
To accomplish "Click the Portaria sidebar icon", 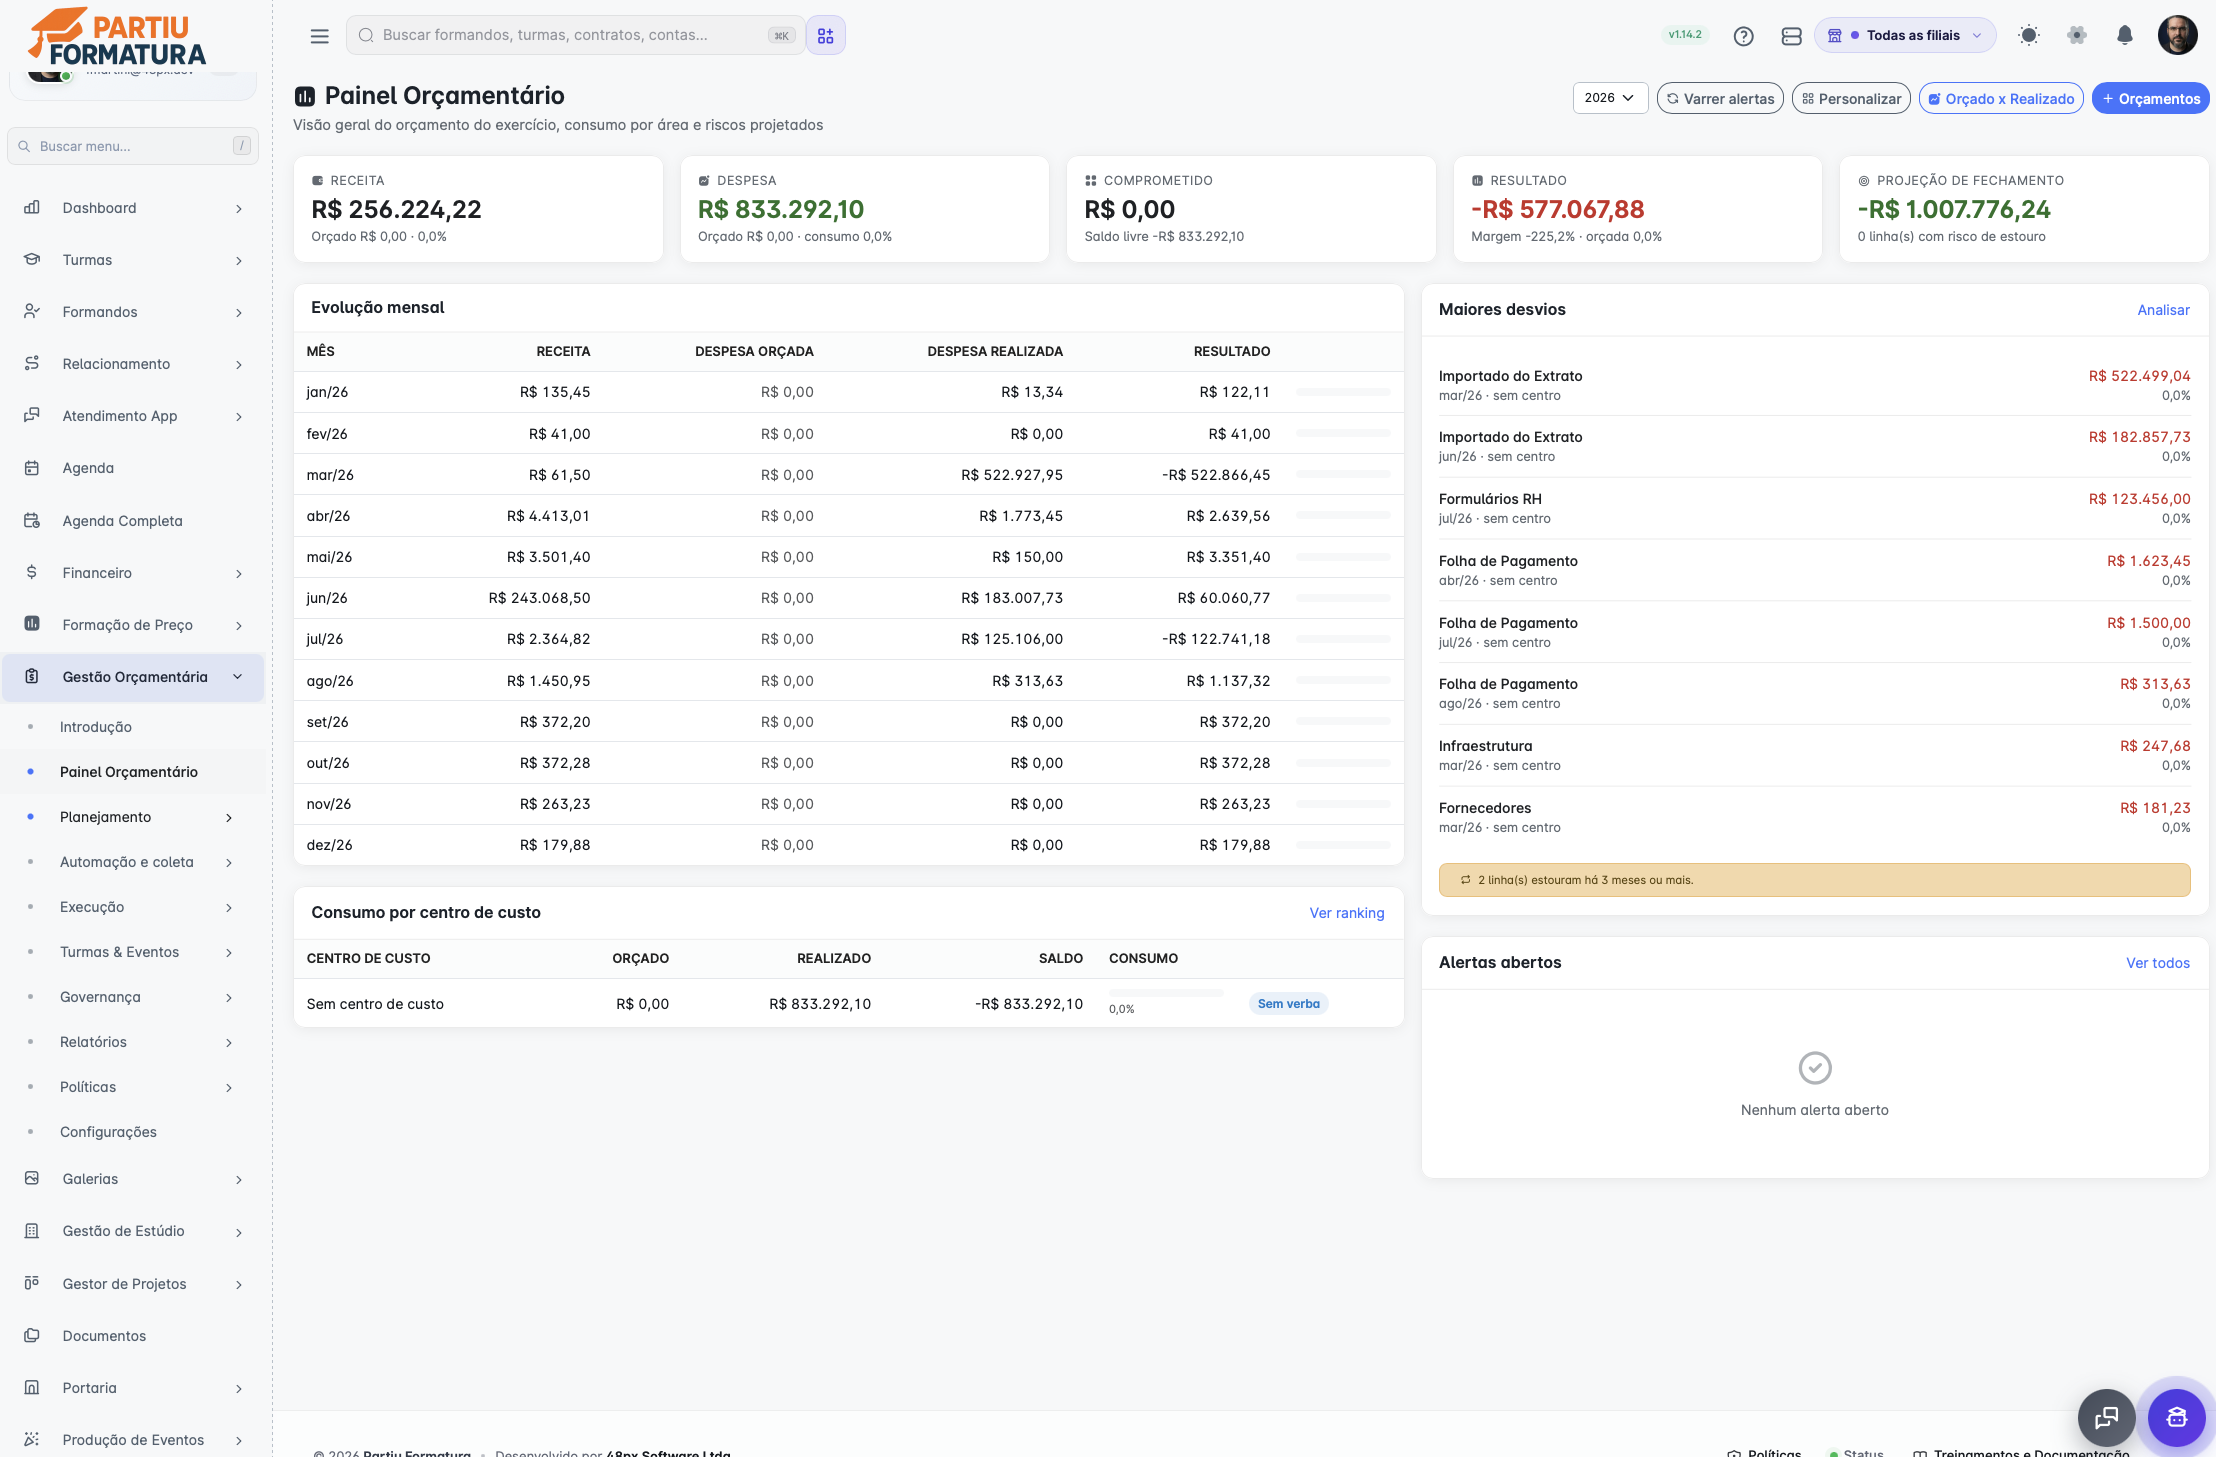I will coord(32,1387).
